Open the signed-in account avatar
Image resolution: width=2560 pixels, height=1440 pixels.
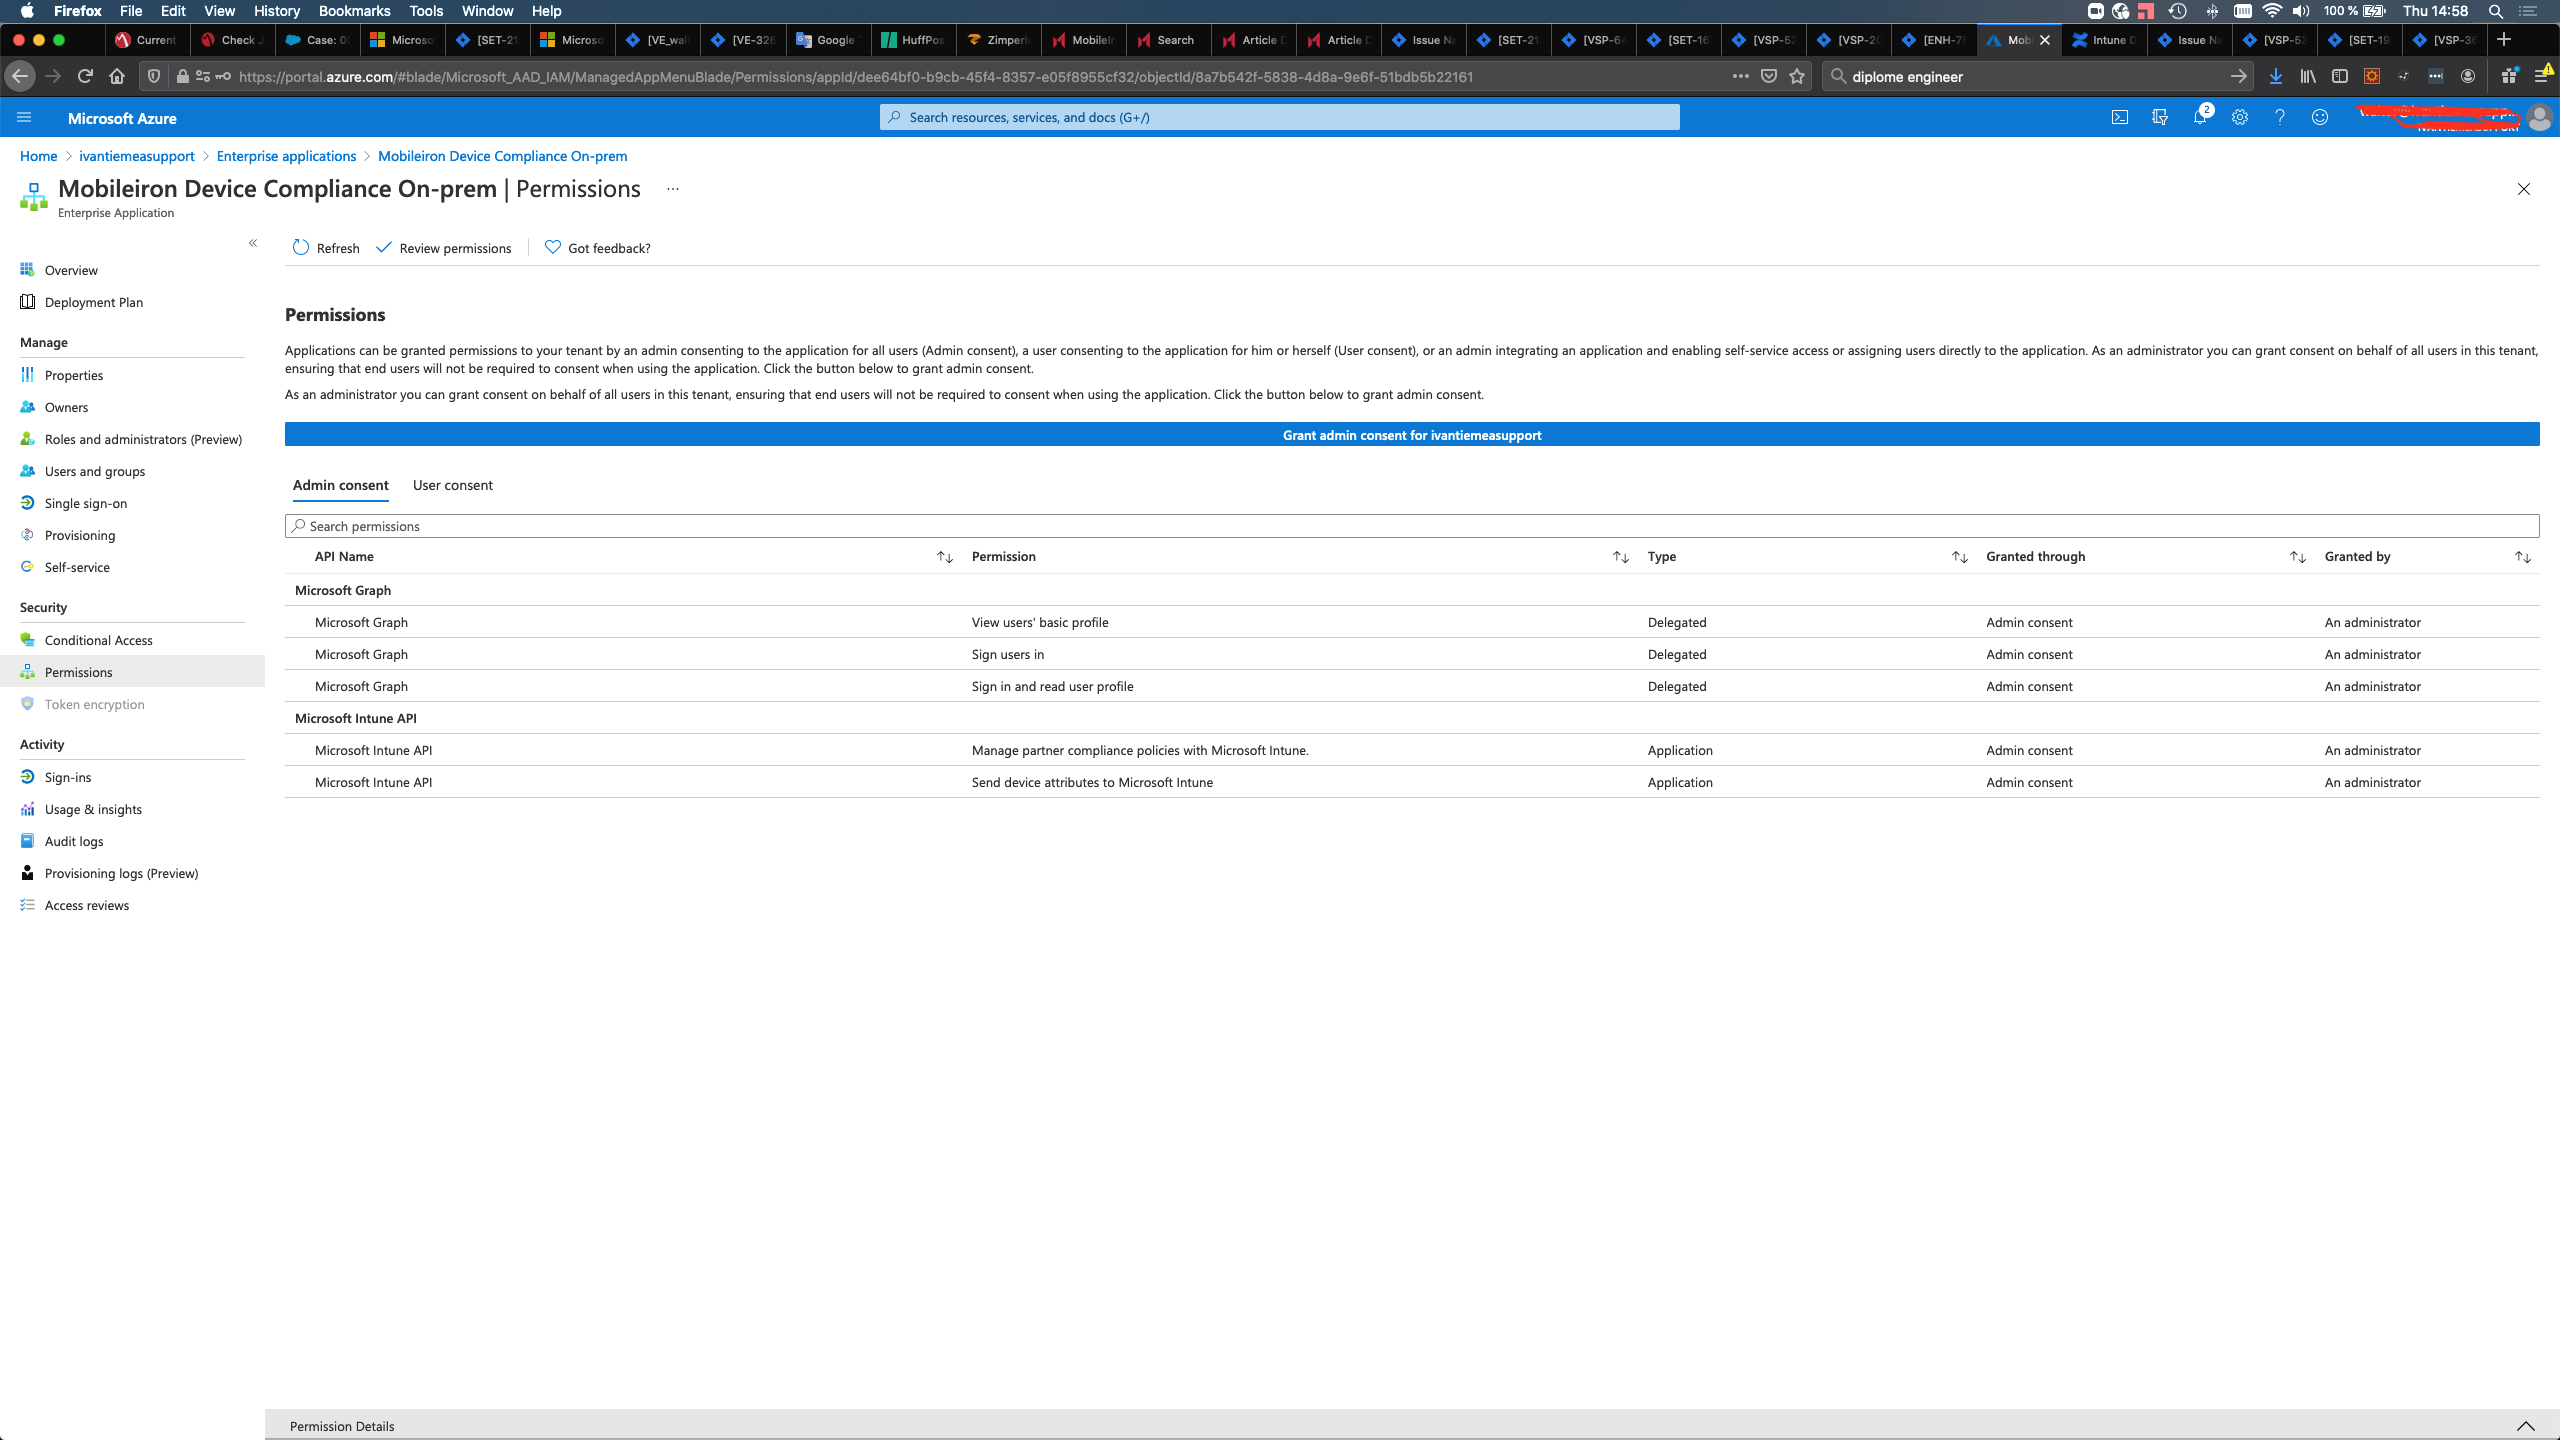point(2541,117)
